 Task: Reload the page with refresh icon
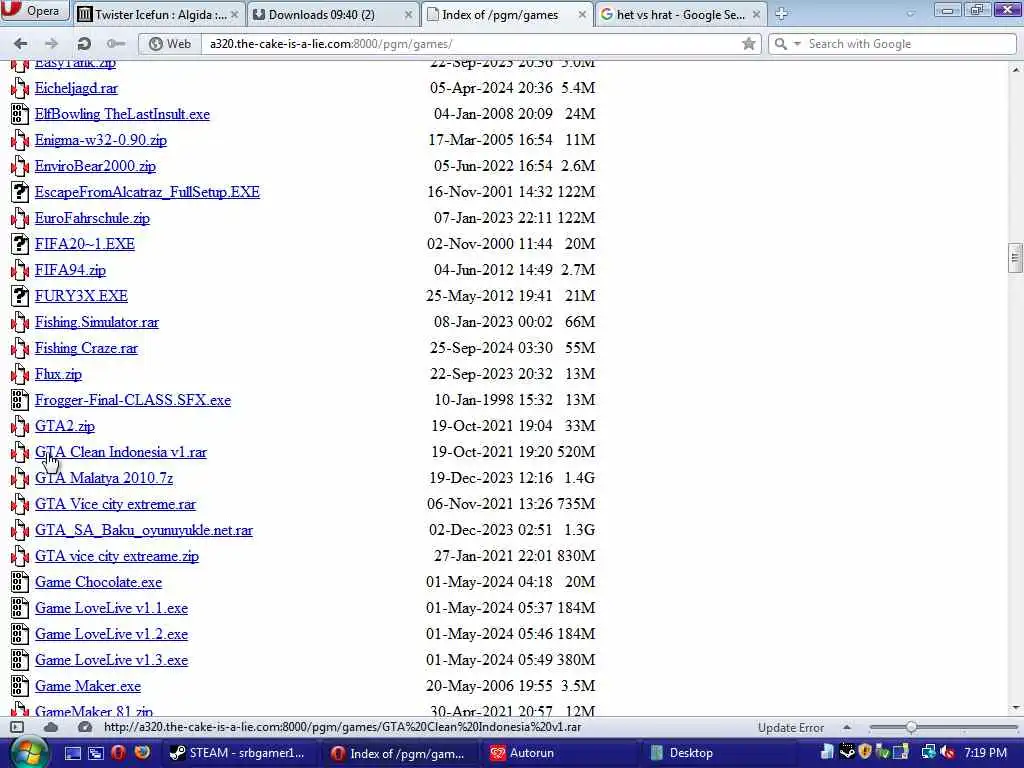click(84, 44)
